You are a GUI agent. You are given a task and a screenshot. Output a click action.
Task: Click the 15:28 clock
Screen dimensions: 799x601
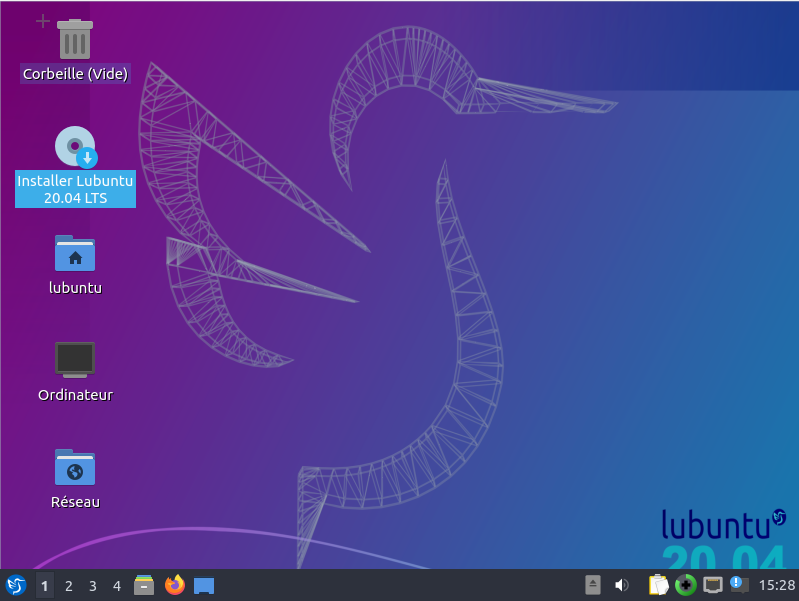[777, 585]
